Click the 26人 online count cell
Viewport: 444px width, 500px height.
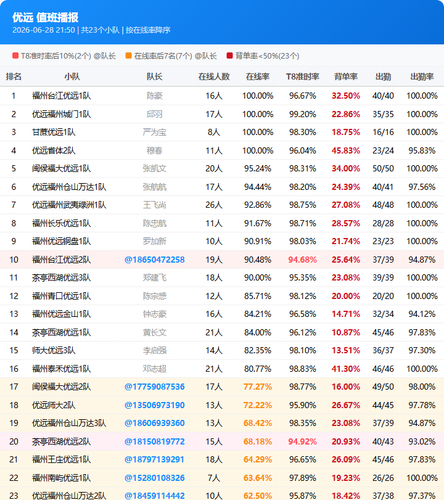point(214,205)
